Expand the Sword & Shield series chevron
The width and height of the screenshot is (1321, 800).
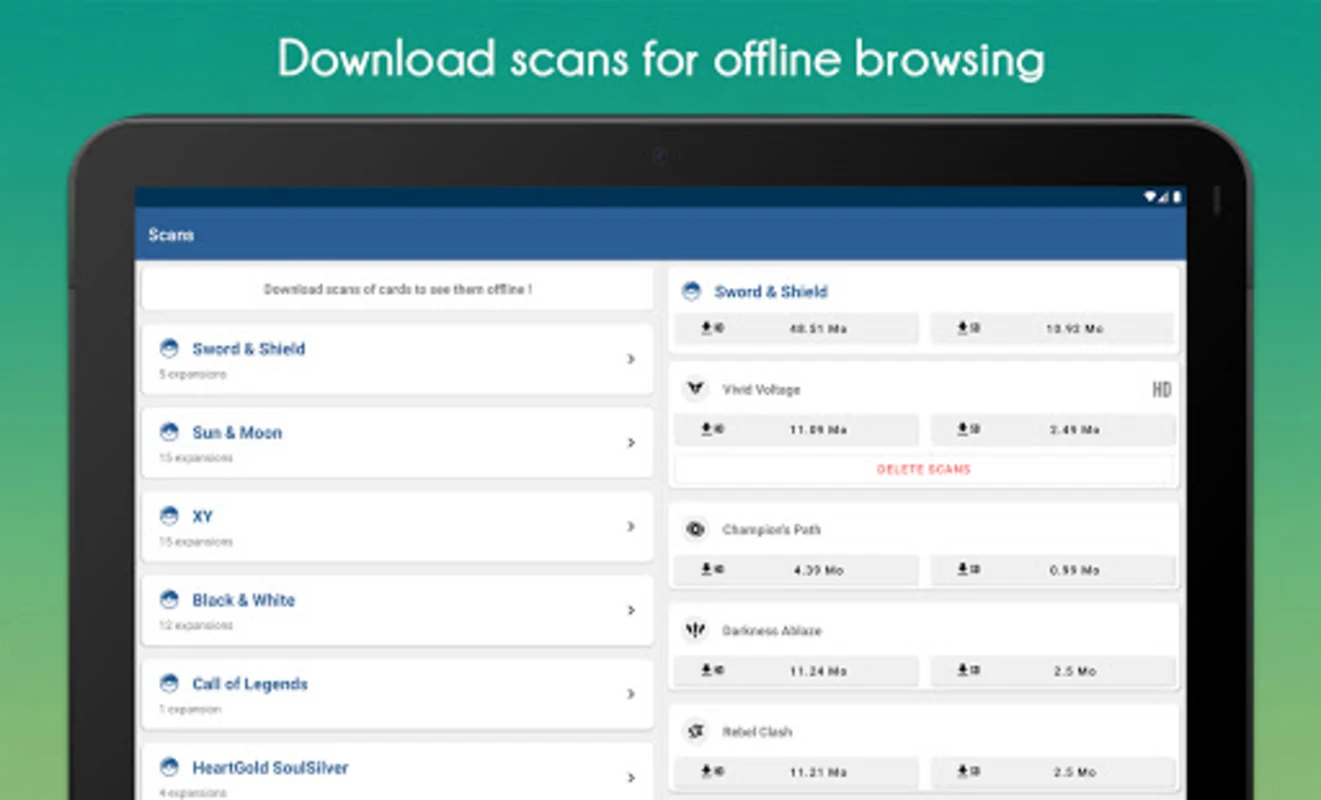631,358
